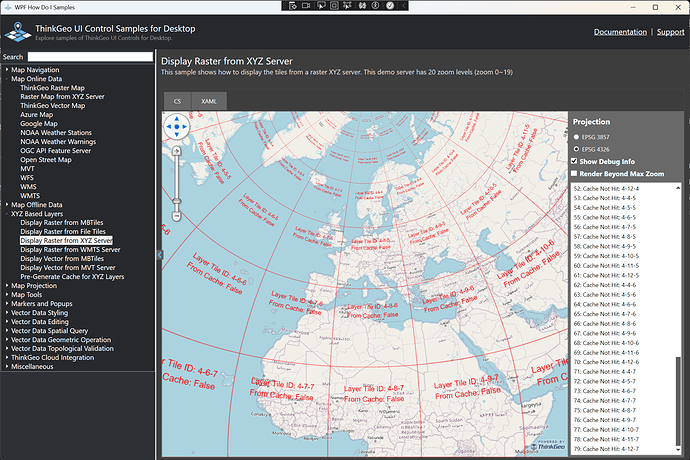Image resolution: width=690 pixels, height=460 pixels.
Task: Open the Vector Data Geometric Operation node
Action: click(x=61, y=340)
